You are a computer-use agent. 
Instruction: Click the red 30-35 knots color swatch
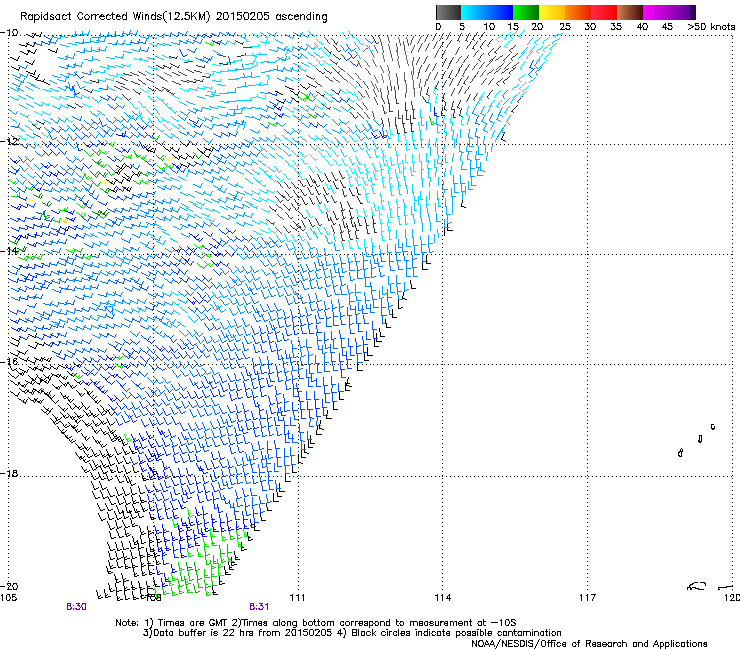(x=604, y=13)
